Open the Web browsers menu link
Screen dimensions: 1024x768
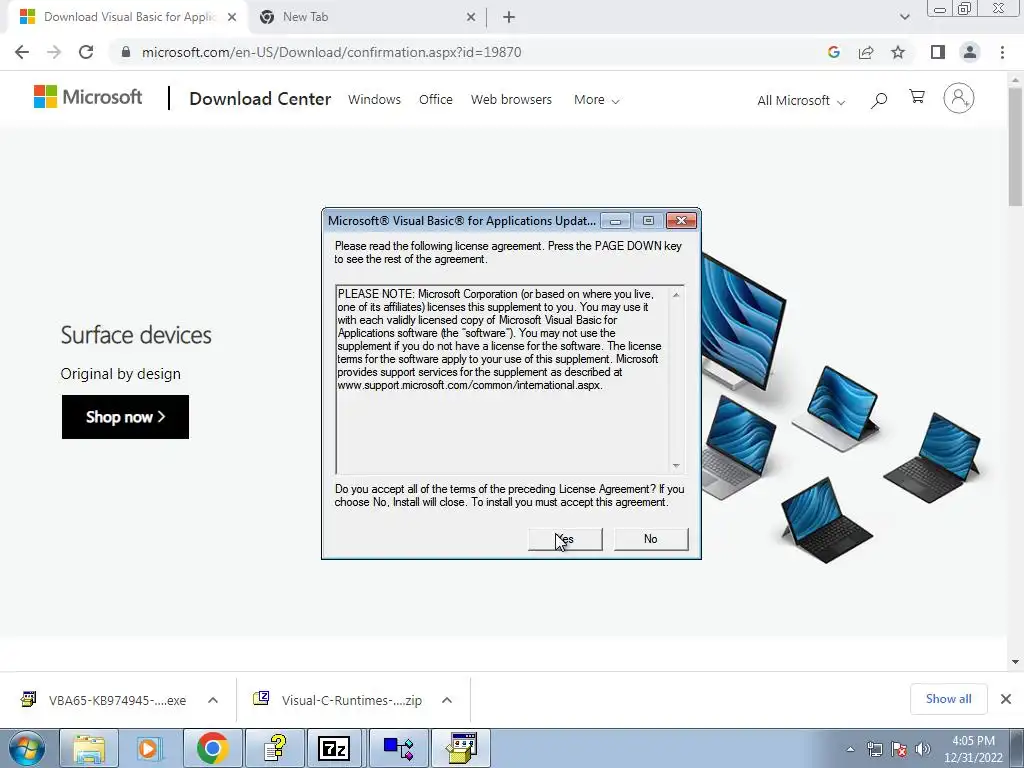tap(511, 100)
